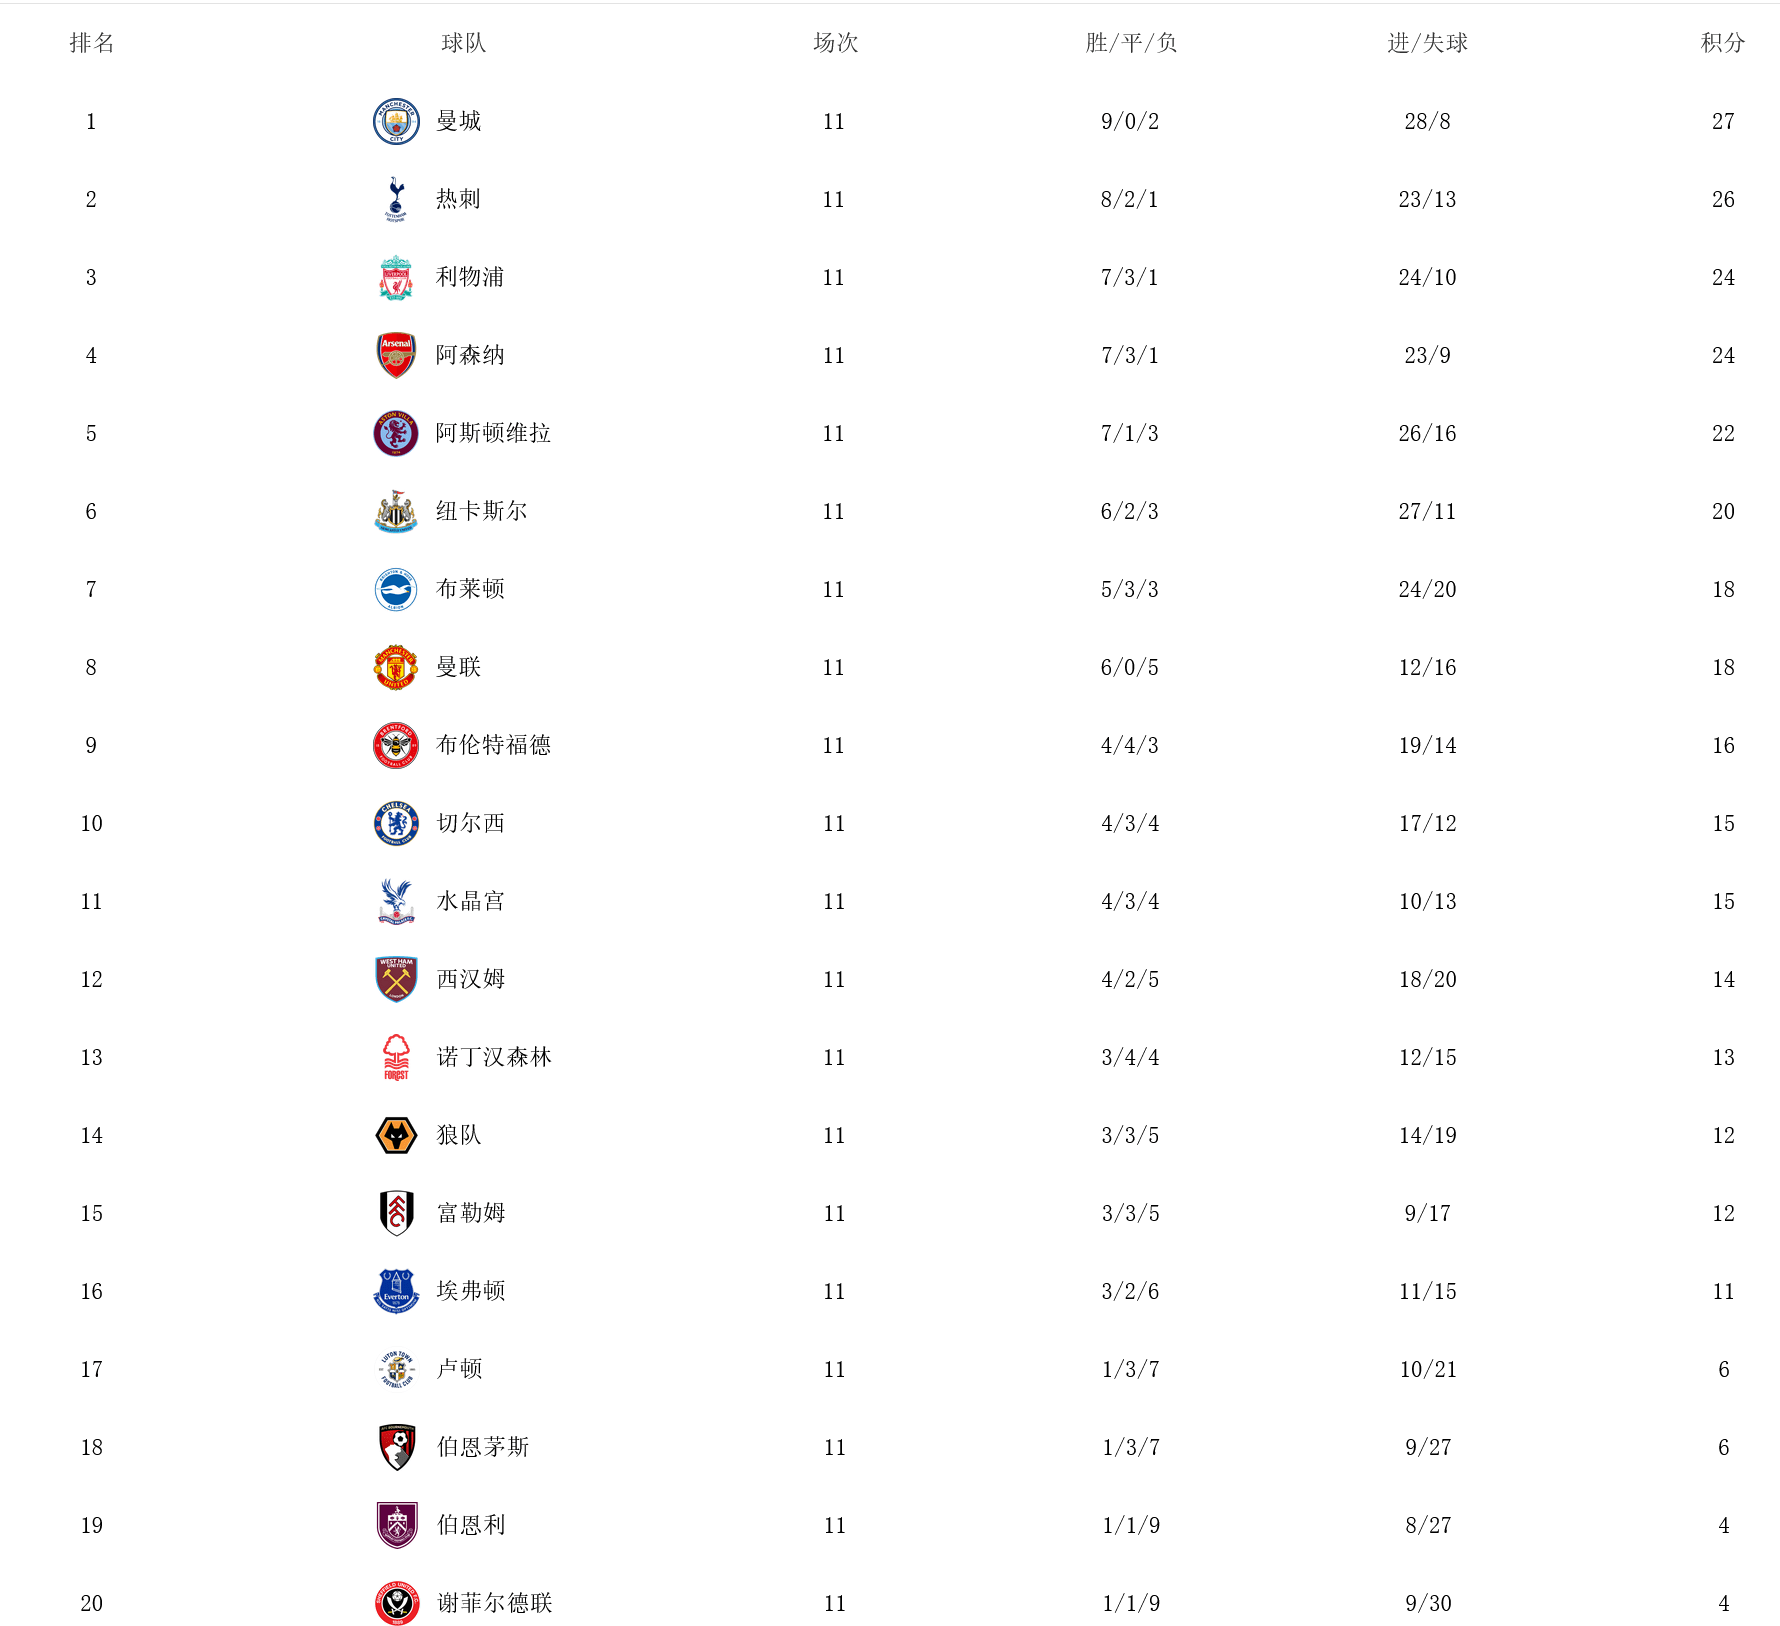Open the 谢菲尔德联 team name link
1780x1626 pixels.
tap(494, 1603)
